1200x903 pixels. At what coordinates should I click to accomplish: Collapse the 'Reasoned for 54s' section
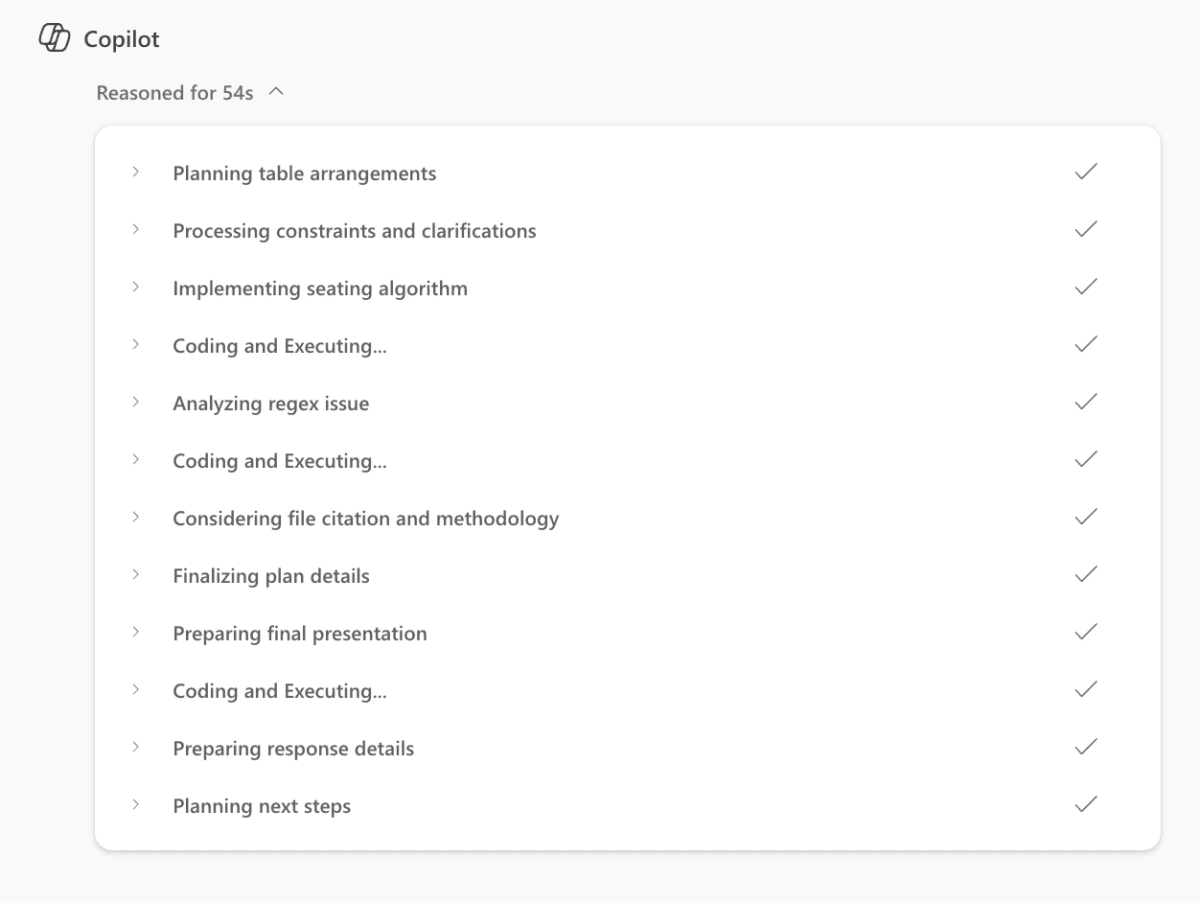click(277, 92)
